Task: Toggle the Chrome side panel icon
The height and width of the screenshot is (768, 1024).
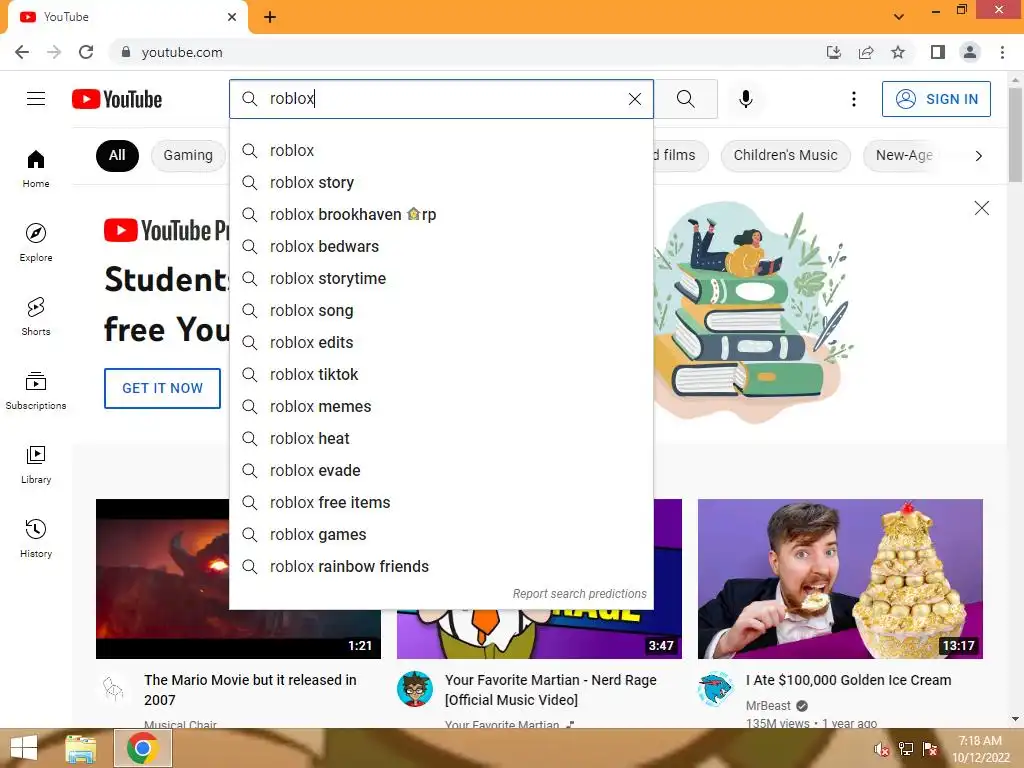Action: click(938, 52)
